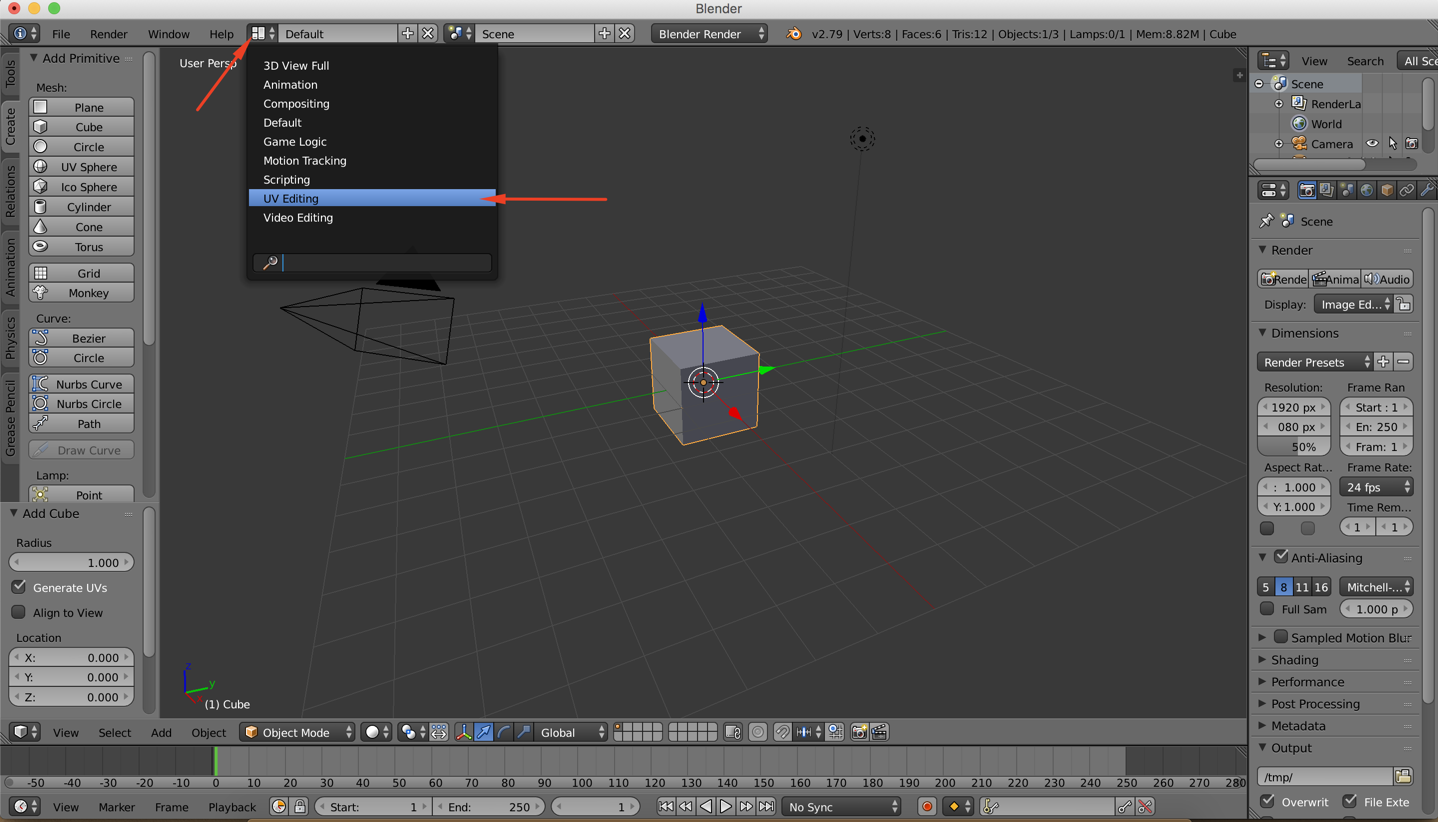Pin the Scene context with pin icon

pos(1267,221)
